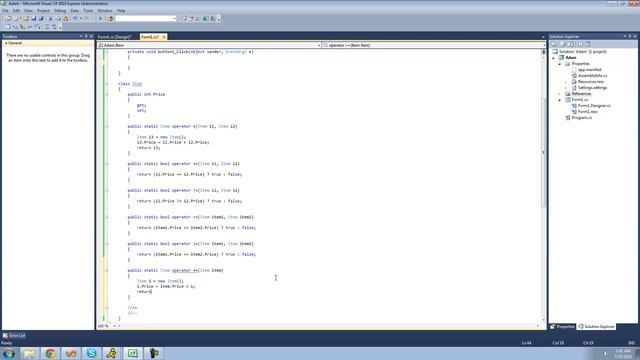This screenshot has height=360, width=640.
Task: Collapse the Adam project node
Action: point(554,58)
